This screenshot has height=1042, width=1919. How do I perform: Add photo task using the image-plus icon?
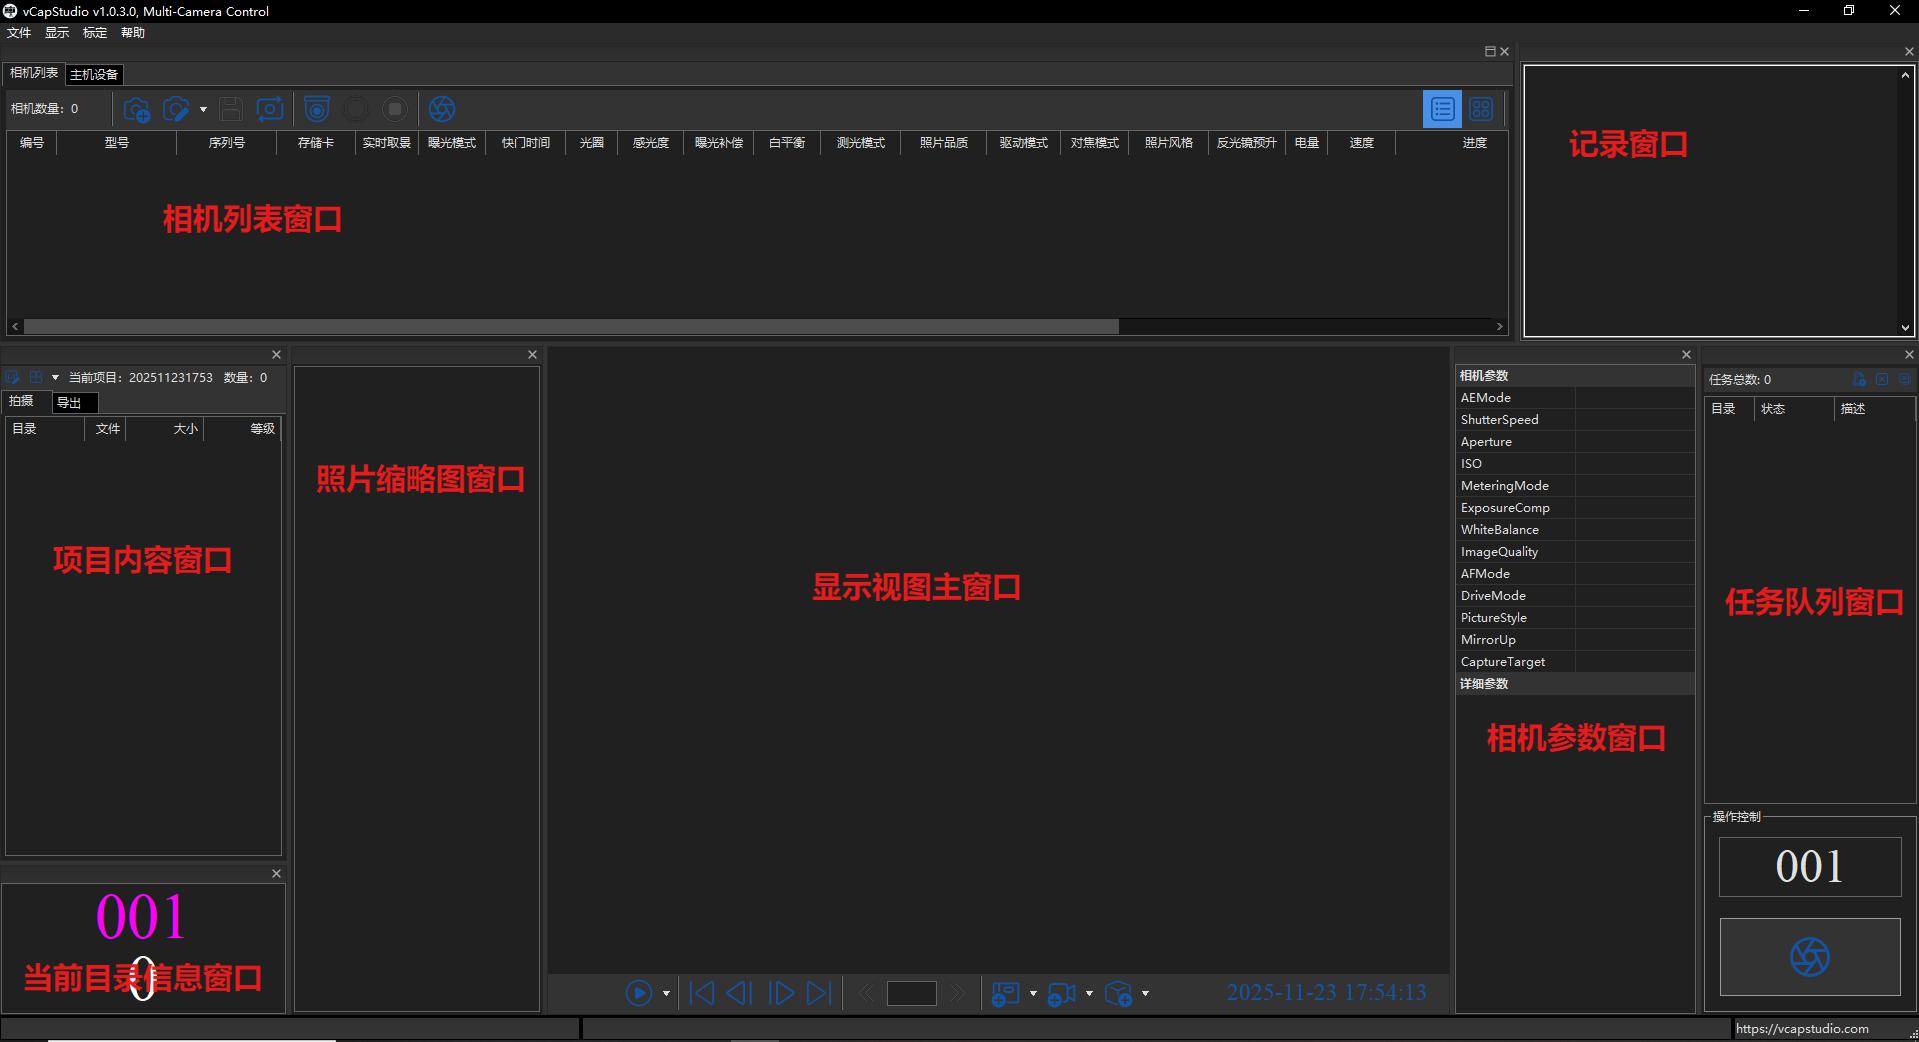click(1008, 993)
